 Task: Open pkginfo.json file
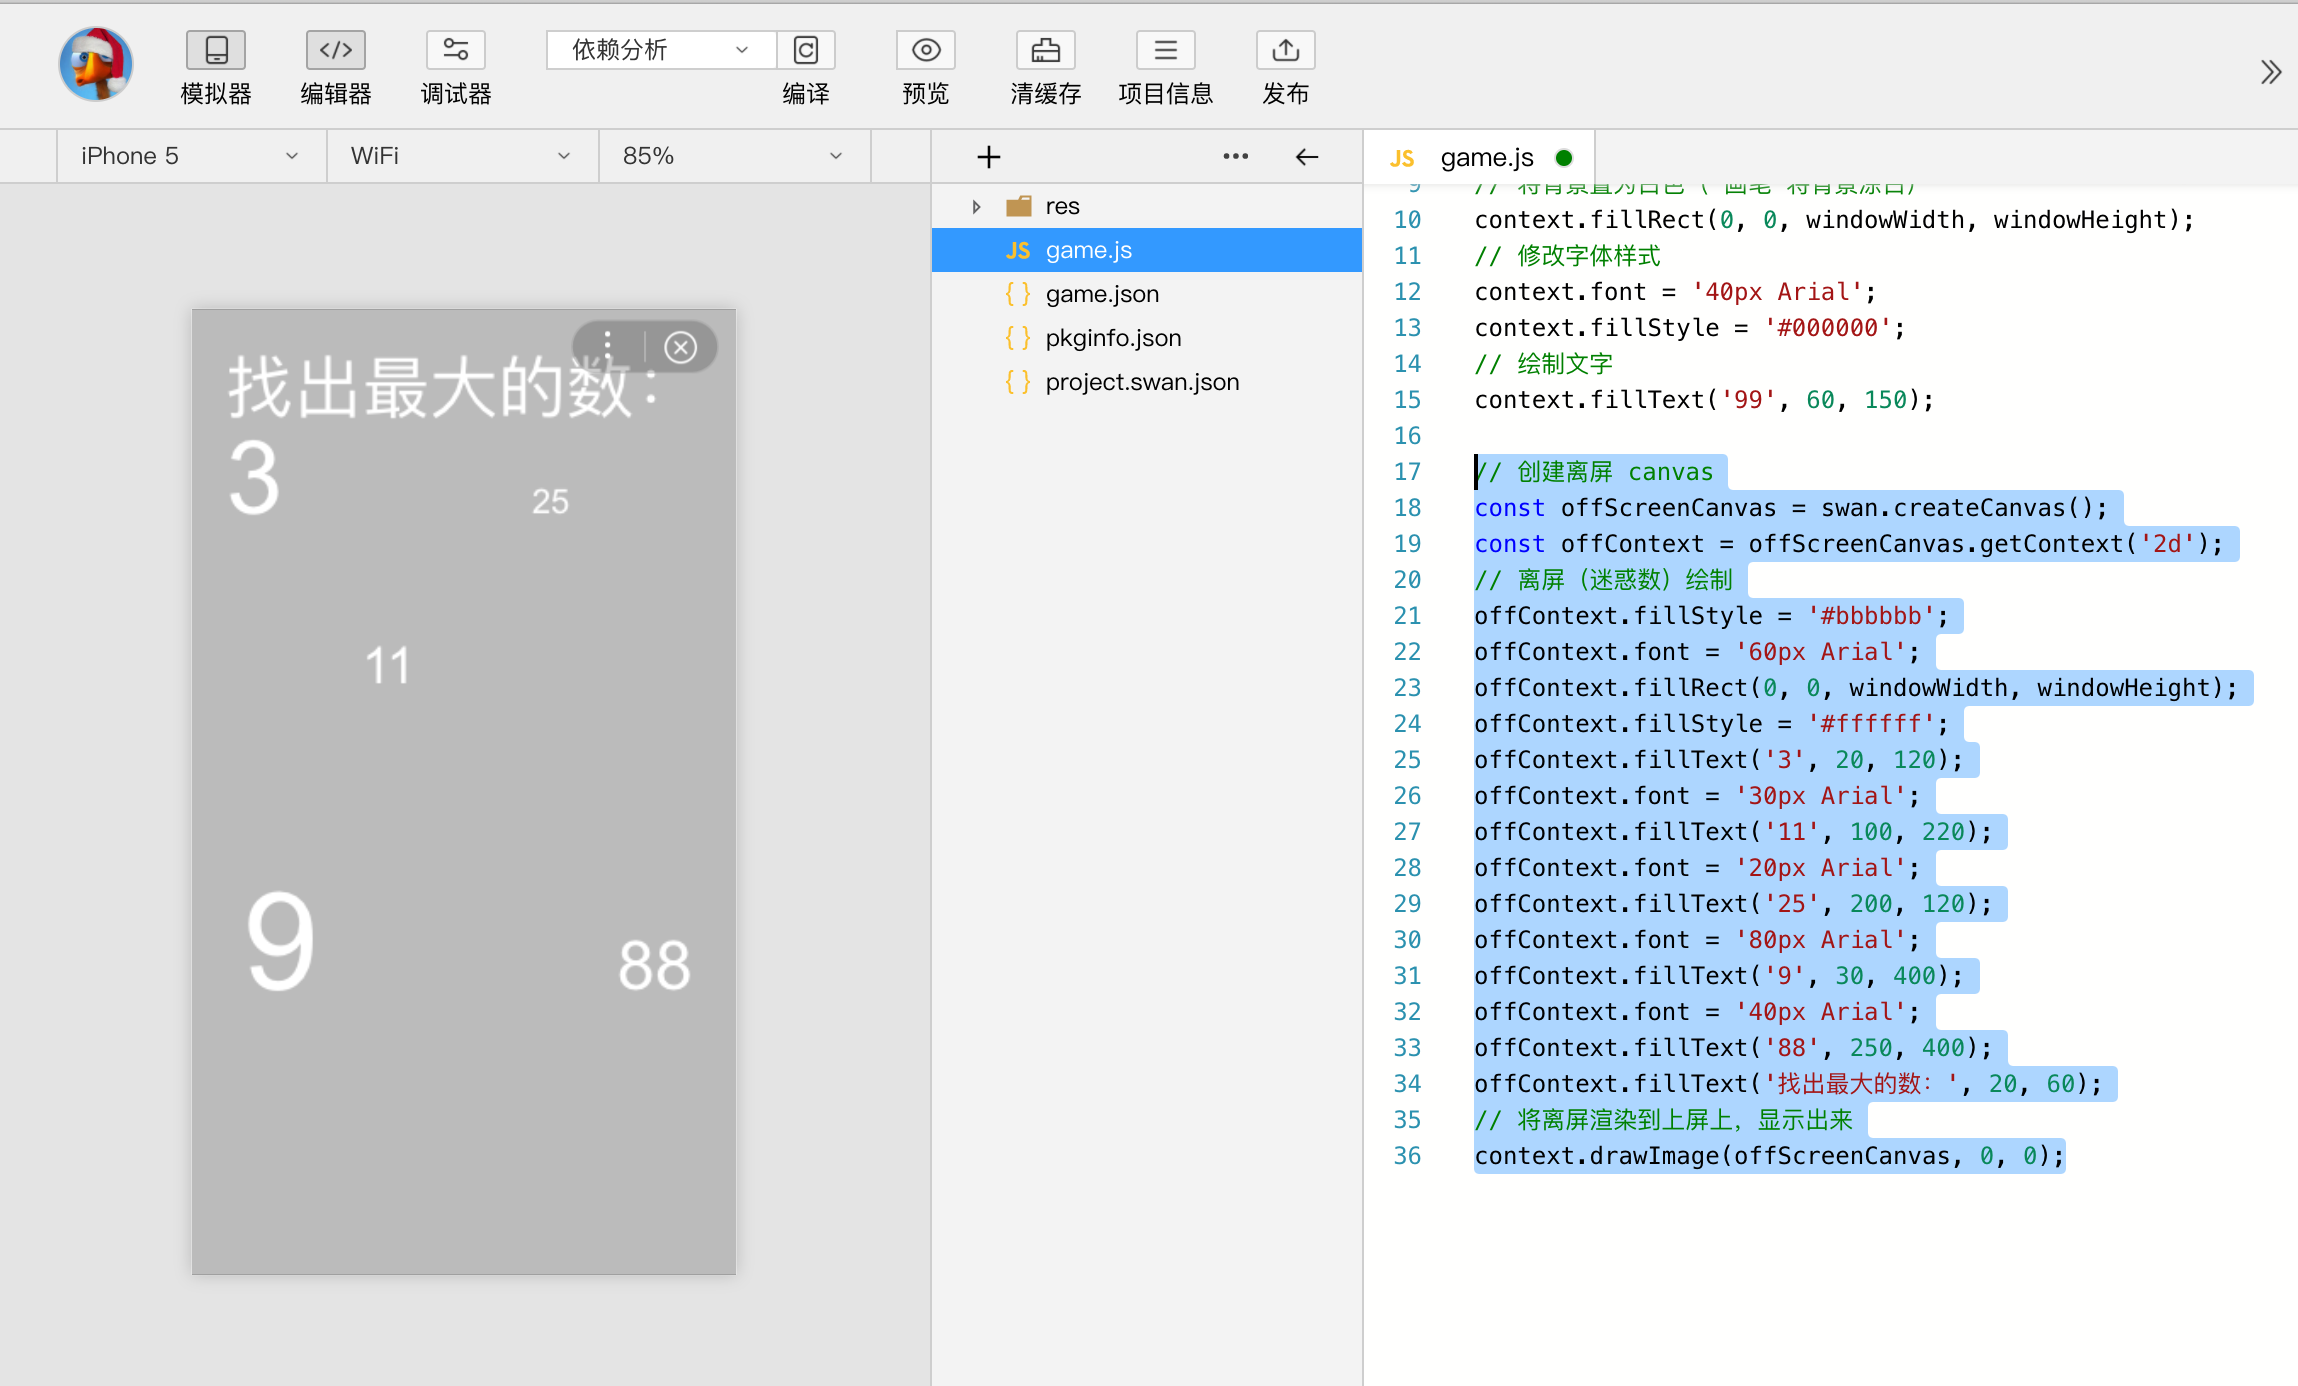coord(1147,338)
